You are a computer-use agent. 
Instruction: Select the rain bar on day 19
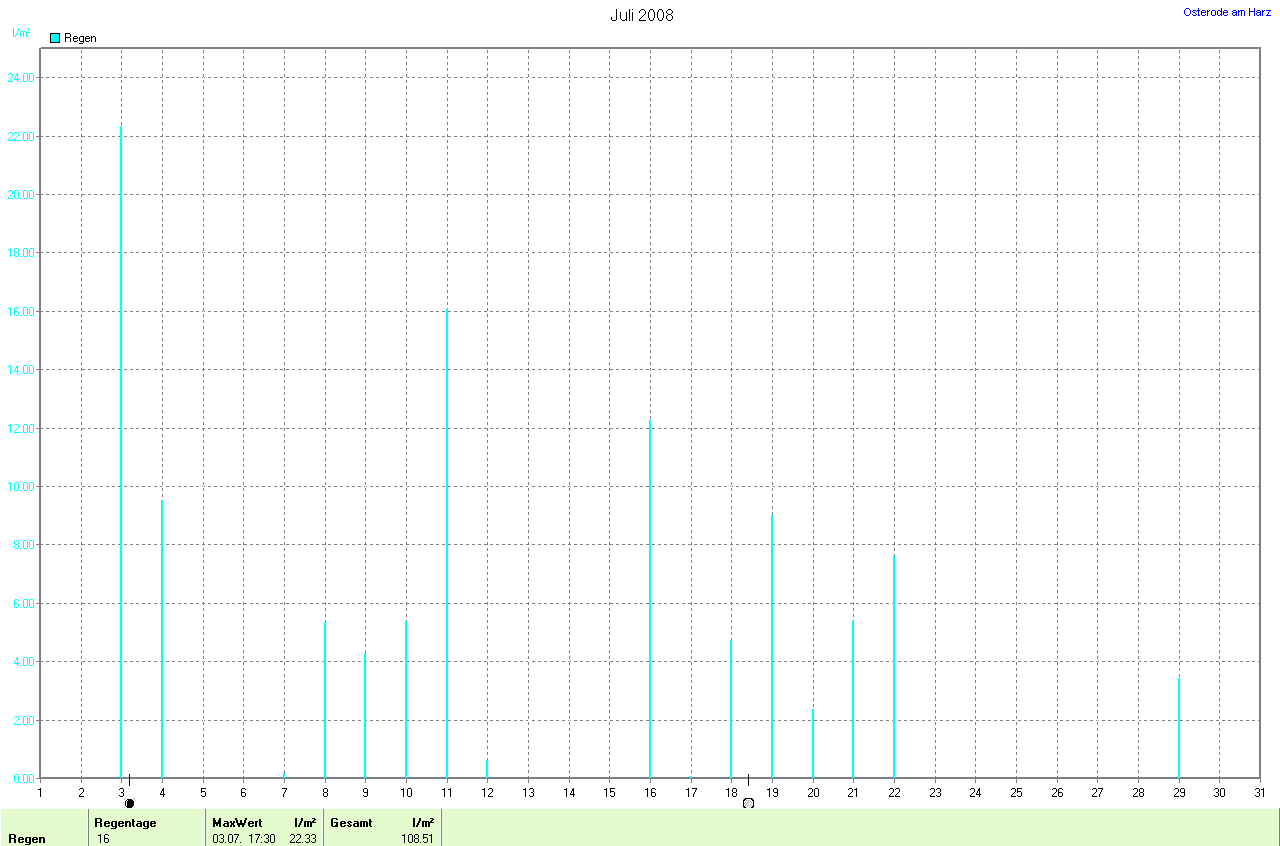pos(772,646)
